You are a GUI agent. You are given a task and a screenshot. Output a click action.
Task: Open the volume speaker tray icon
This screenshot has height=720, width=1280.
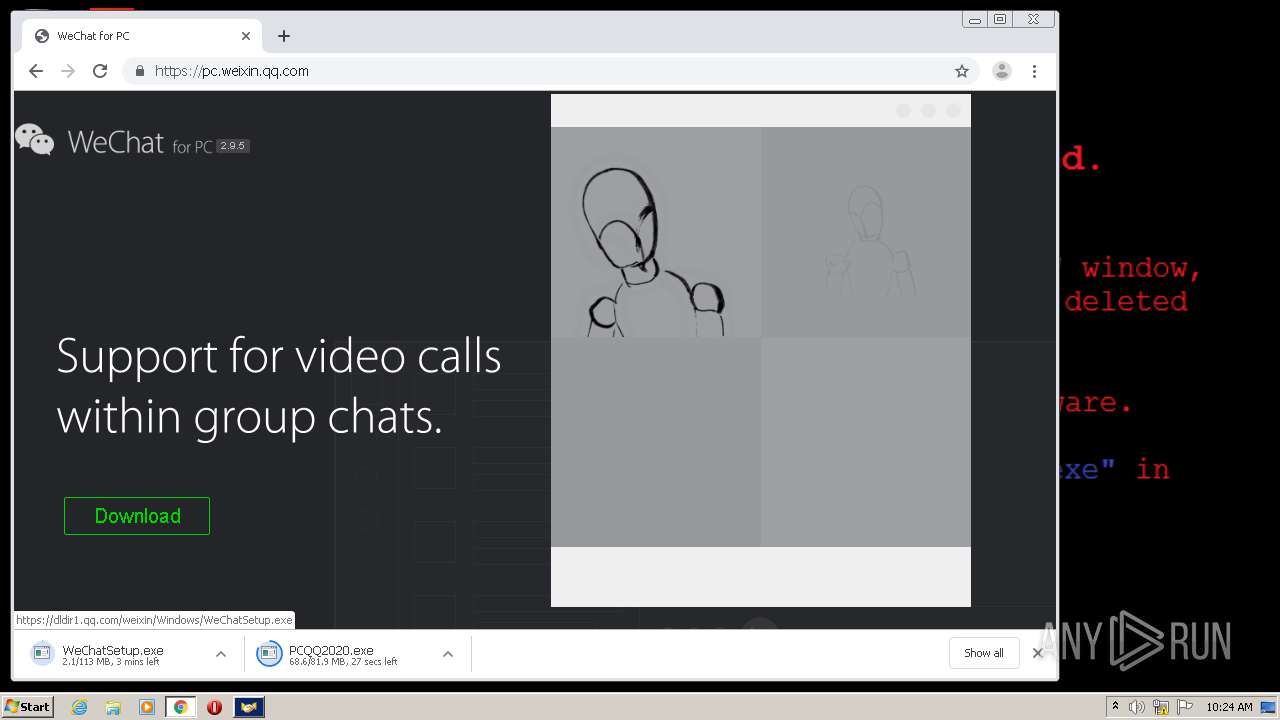(x=1137, y=707)
